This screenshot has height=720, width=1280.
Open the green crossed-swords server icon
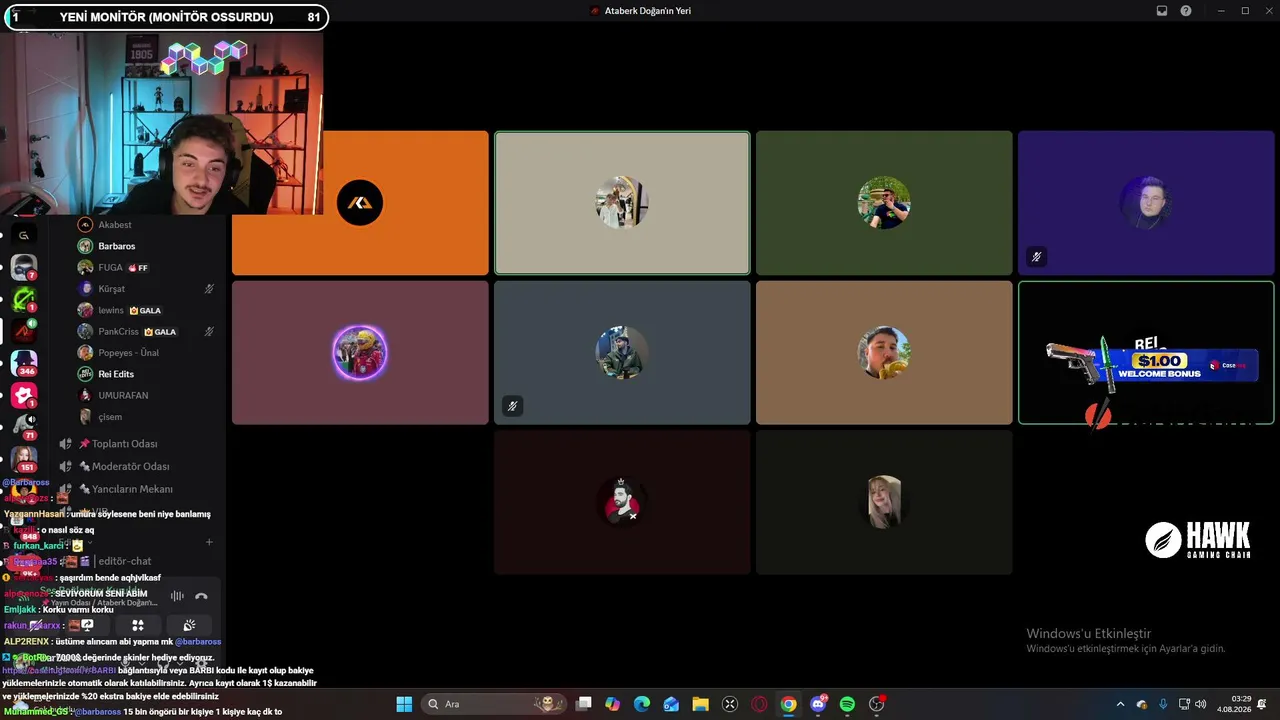pyautogui.click(x=24, y=299)
